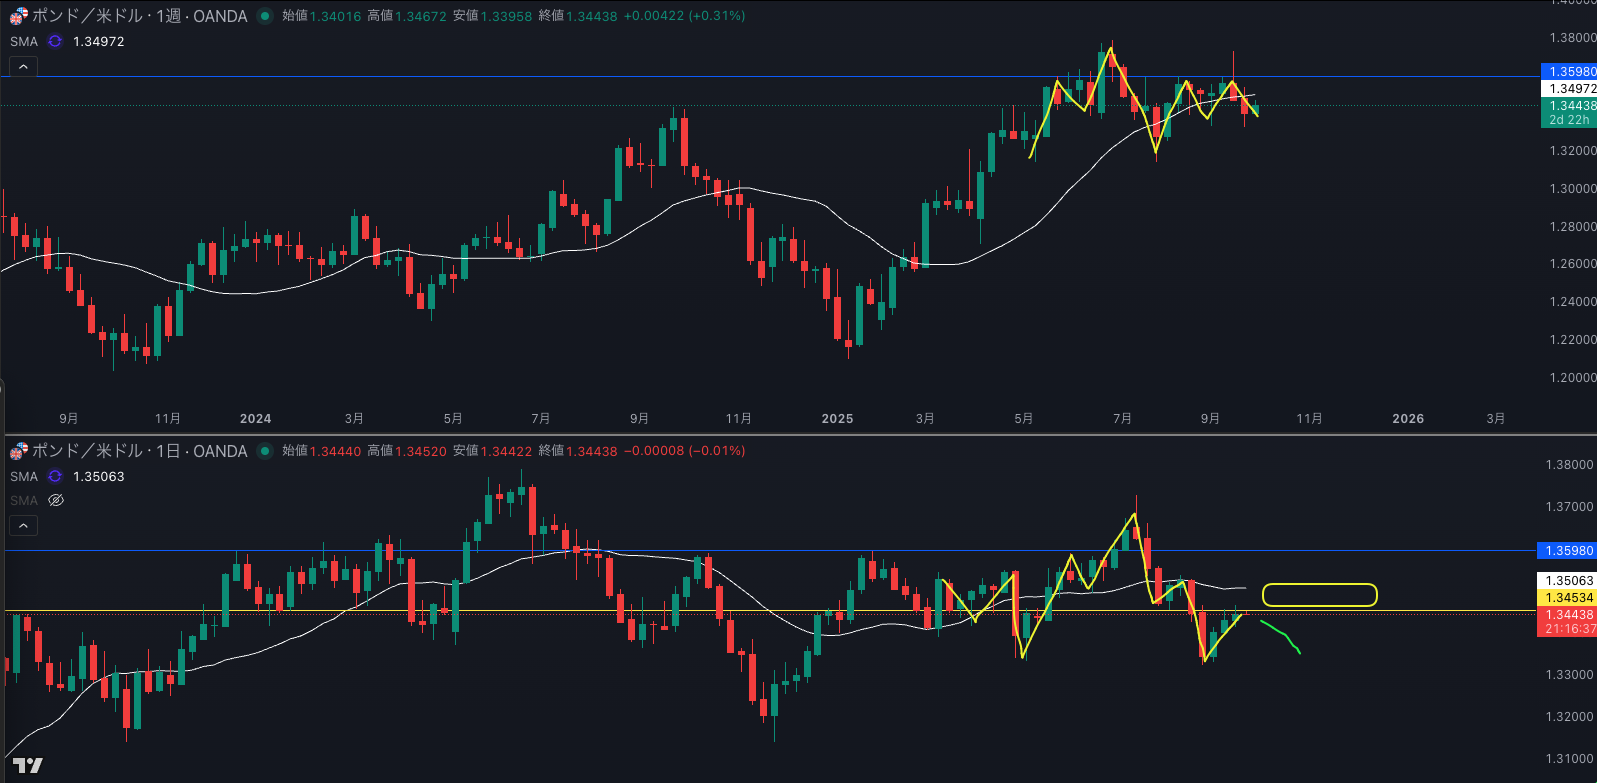Click the TradingView logo in the bottom-left corner
This screenshot has height=783, width=1597.
[x=27, y=765]
